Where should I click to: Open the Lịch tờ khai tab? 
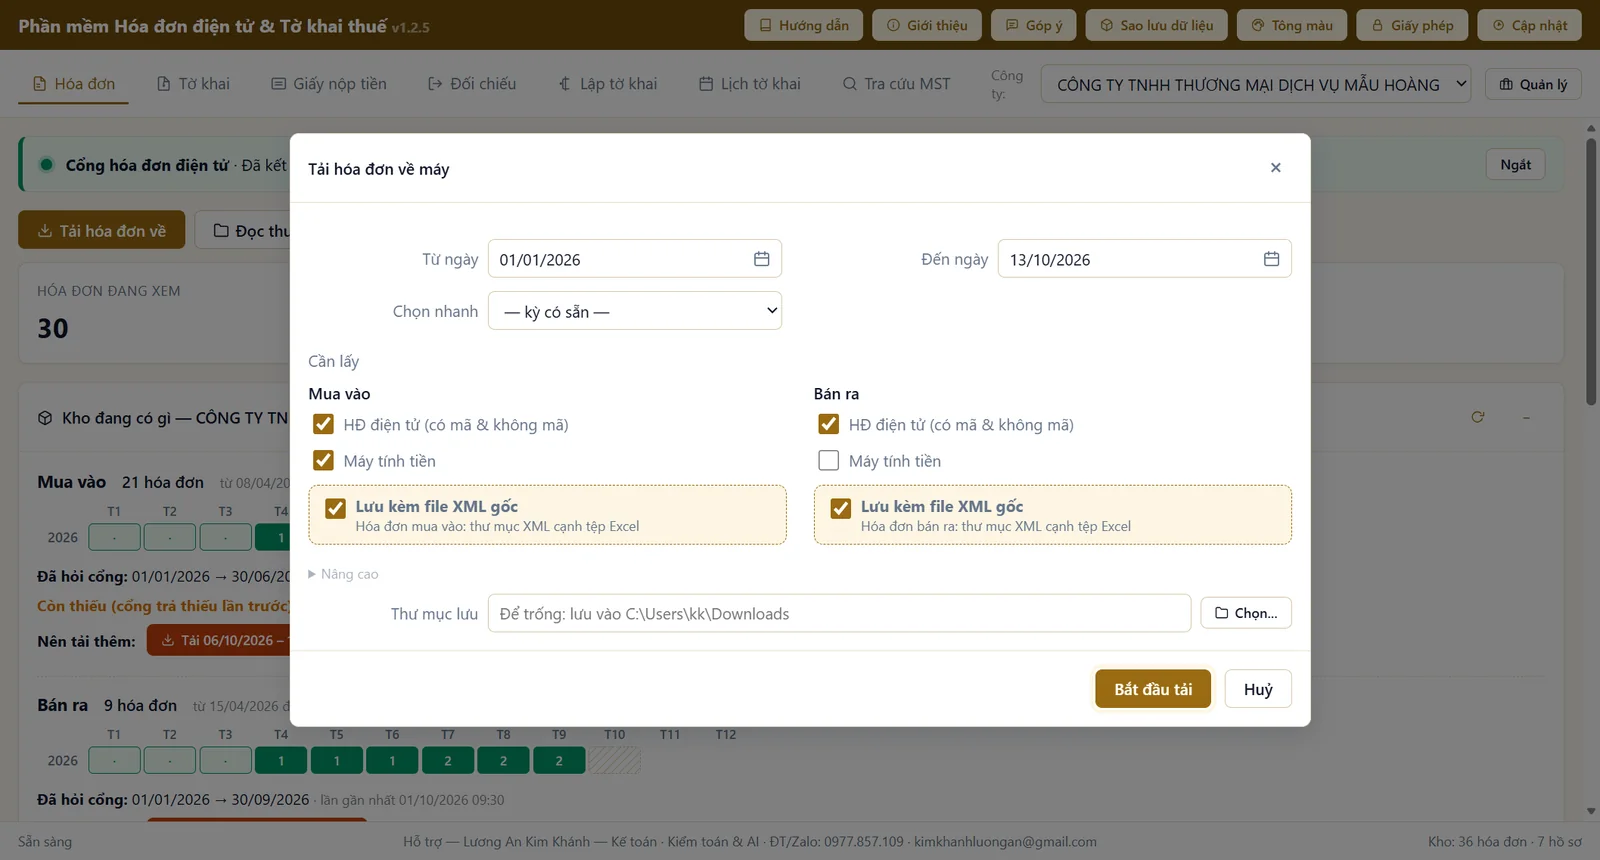point(750,84)
